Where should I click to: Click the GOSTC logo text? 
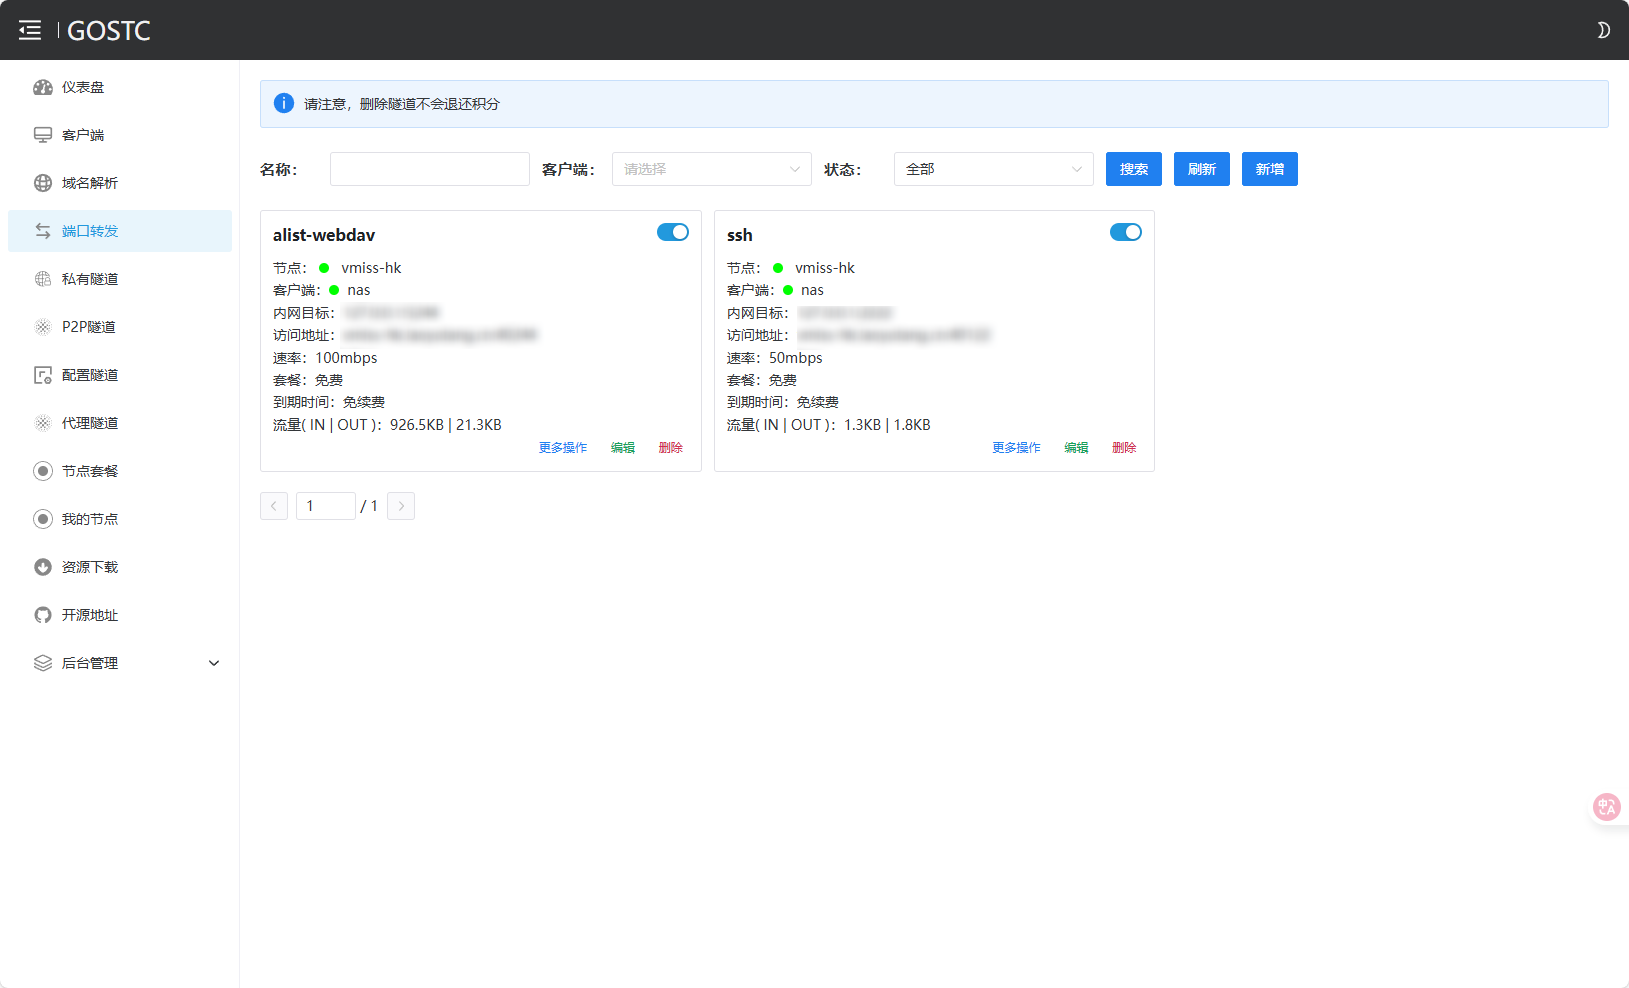(x=109, y=31)
